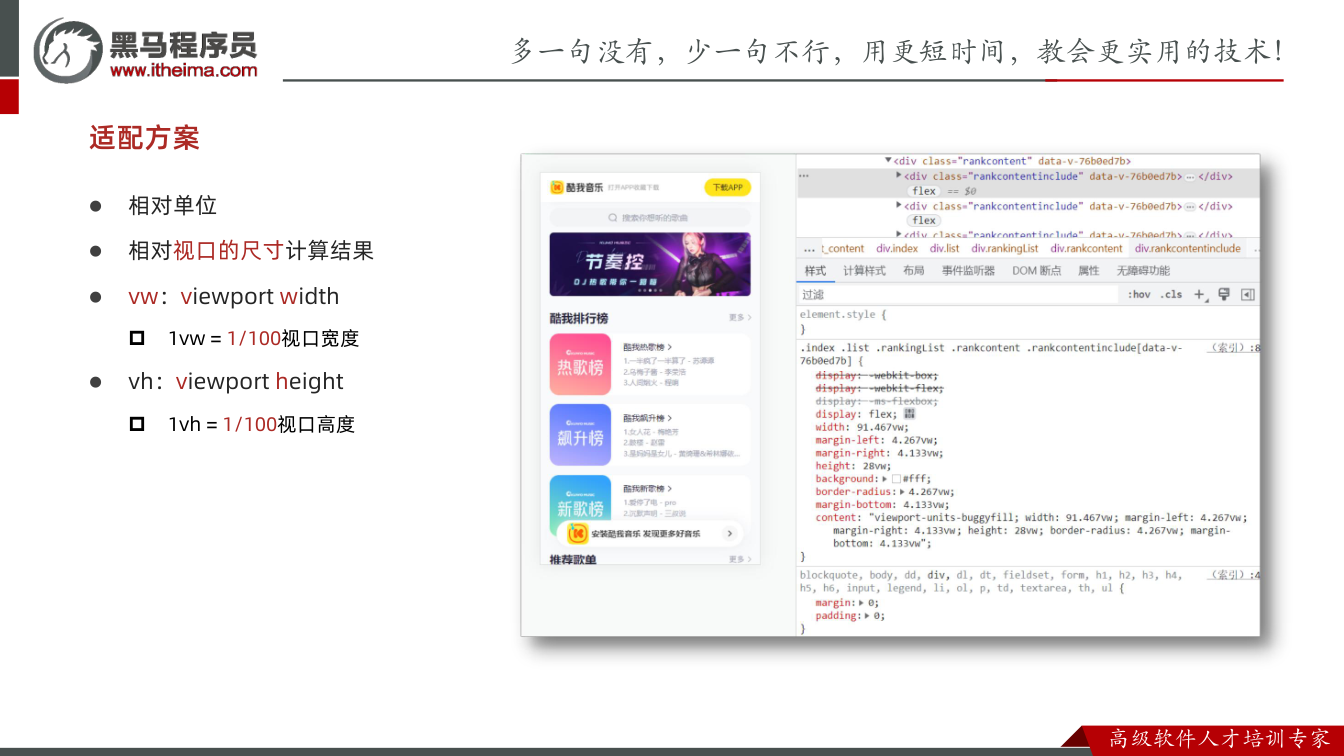Open the 酷我飙升榜 chart link
The image size is (1344, 756).
(x=647, y=418)
